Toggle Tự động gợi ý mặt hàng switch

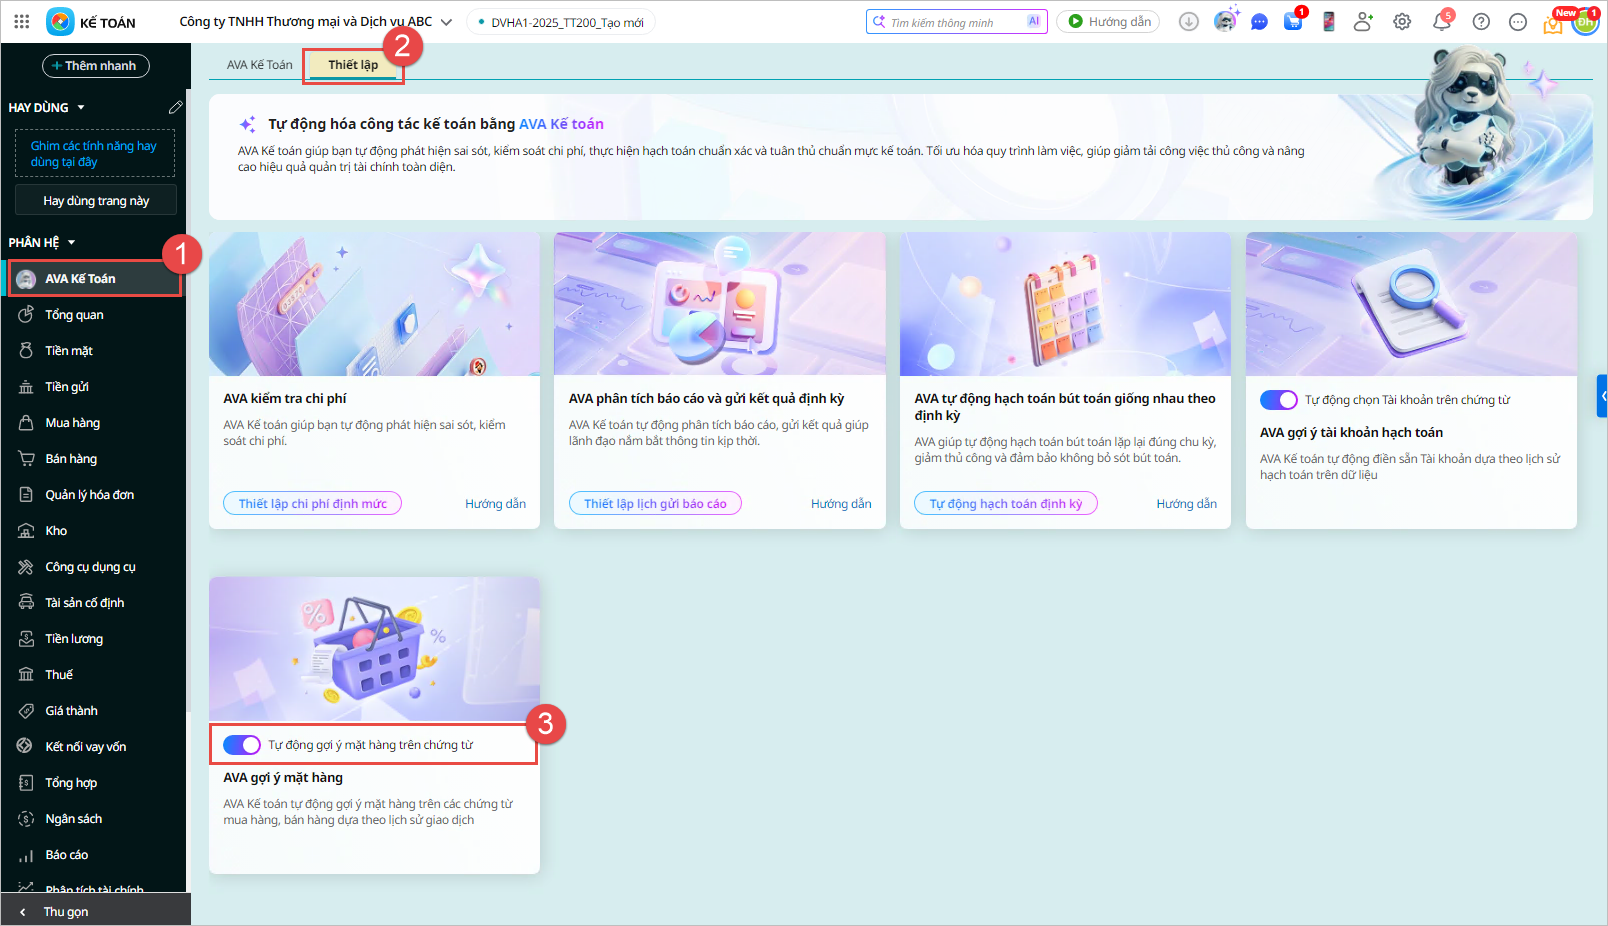(241, 745)
